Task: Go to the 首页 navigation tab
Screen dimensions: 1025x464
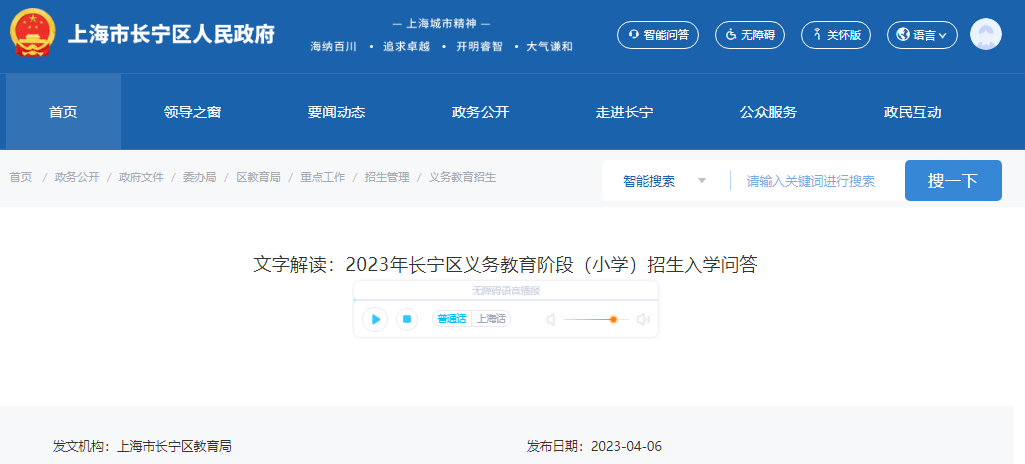Action: (x=63, y=112)
